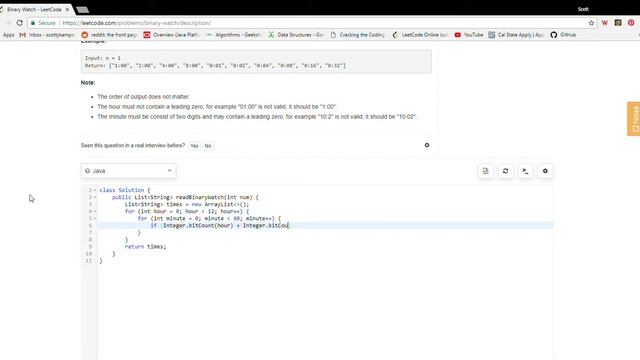Open the console terminal icon
The image size is (640, 360).
(x=525, y=171)
